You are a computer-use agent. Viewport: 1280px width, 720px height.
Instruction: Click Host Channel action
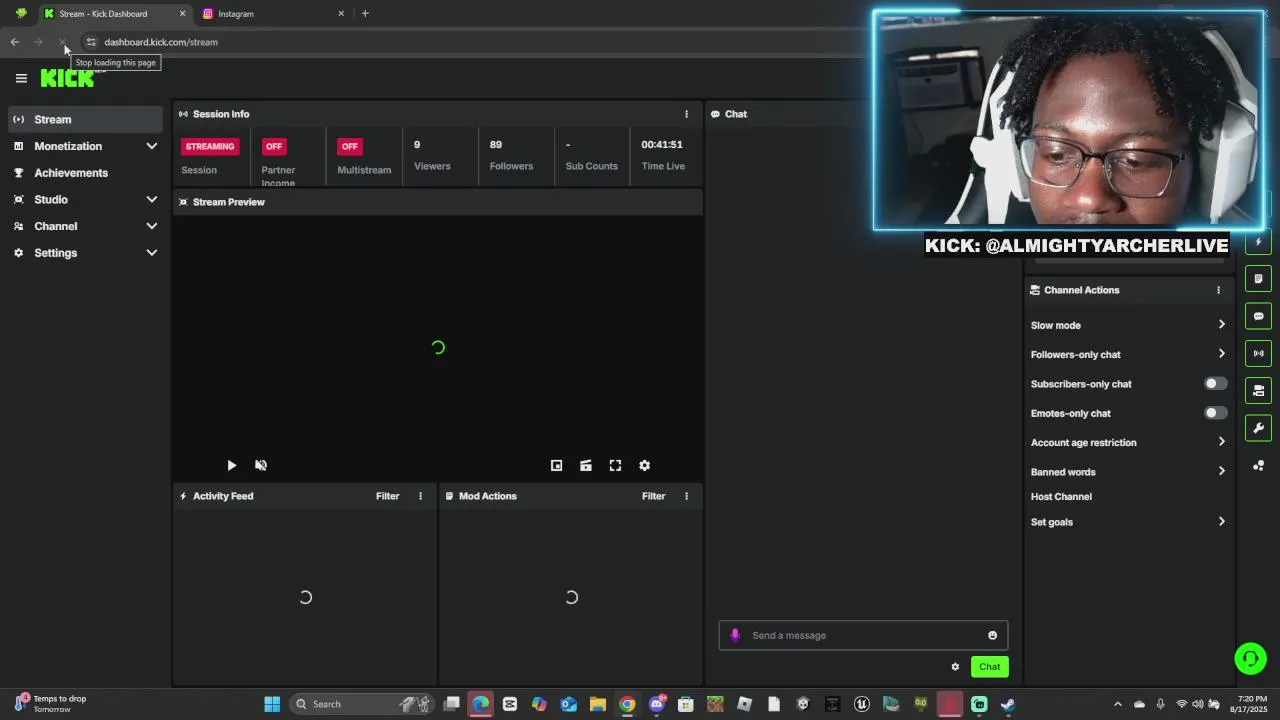coord(1061,497)
